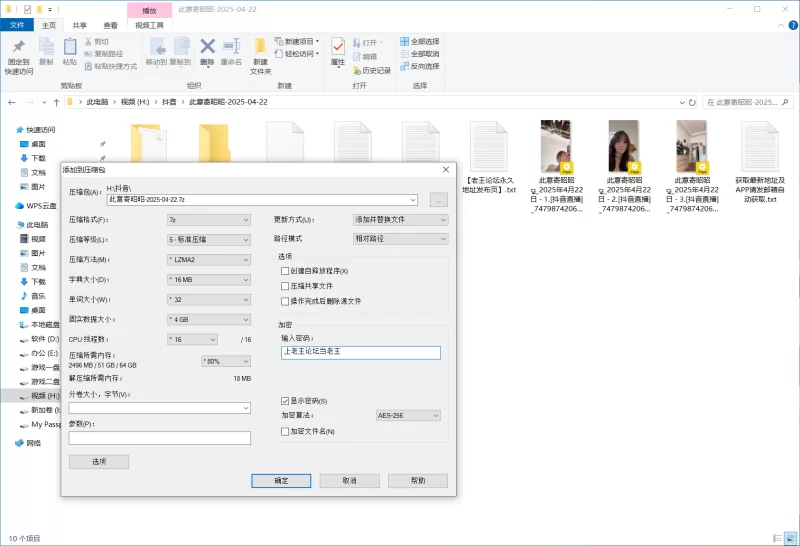
Task: Click the Properties (属性) ribbon icon
Action: tap(338, 52)
